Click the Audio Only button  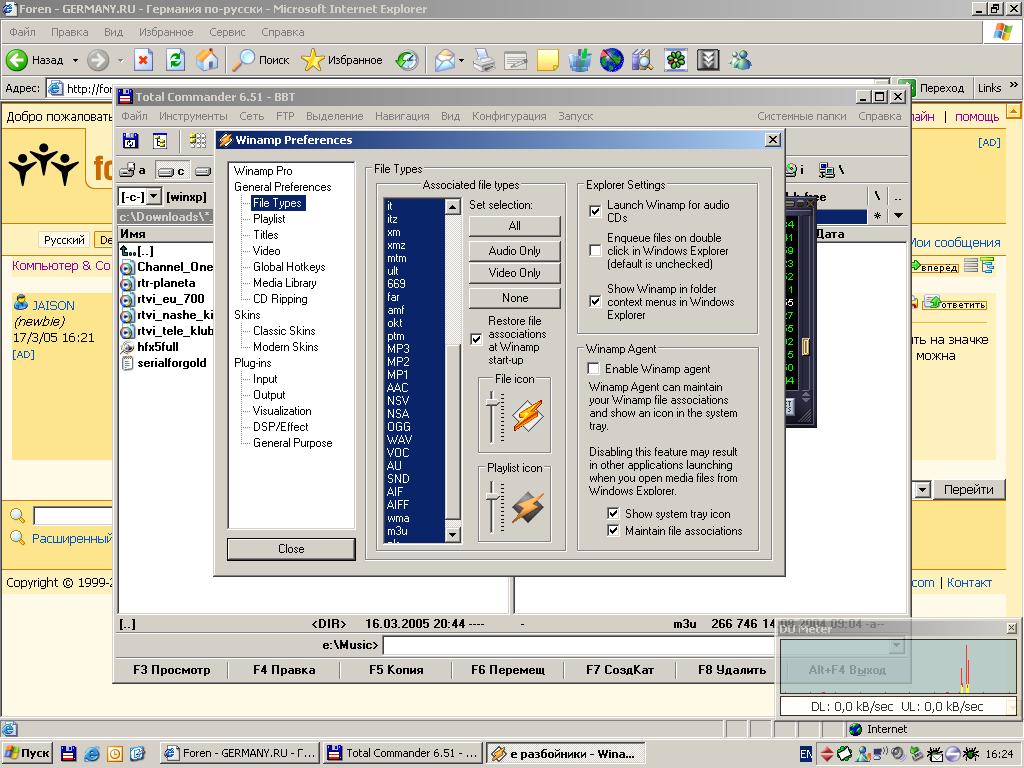coord(515,251)
